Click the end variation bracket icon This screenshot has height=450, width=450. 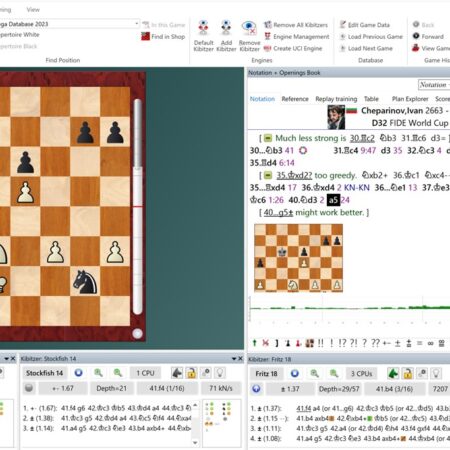(x=277, y=343)
